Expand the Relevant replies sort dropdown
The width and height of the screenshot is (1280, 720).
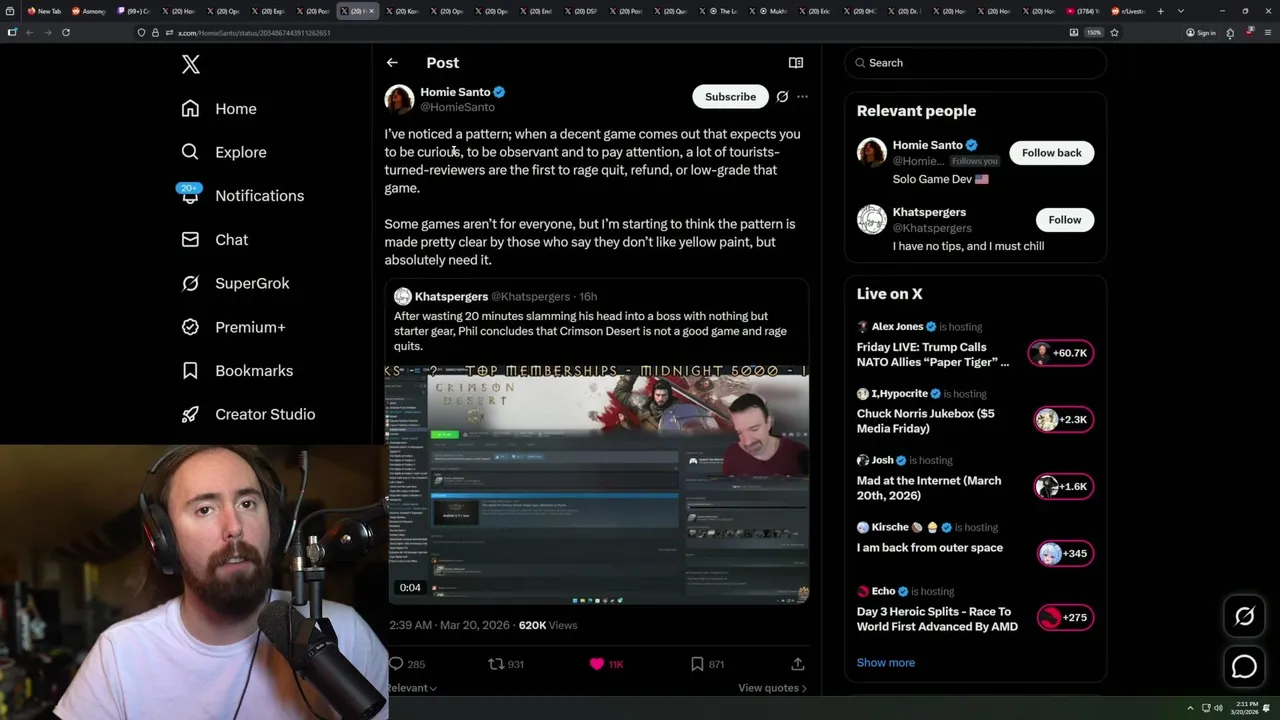(x=411, y=688)
